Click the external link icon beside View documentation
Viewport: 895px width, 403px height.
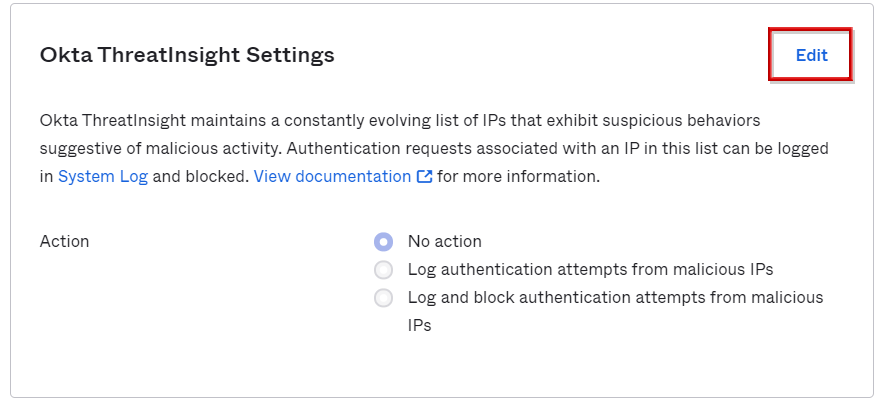pos(425,176)
